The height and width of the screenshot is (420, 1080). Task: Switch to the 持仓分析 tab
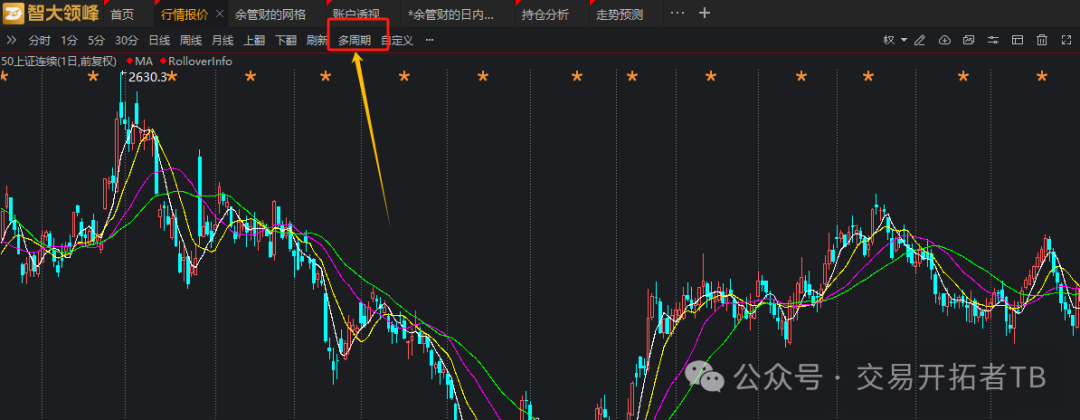click(546, 14)
